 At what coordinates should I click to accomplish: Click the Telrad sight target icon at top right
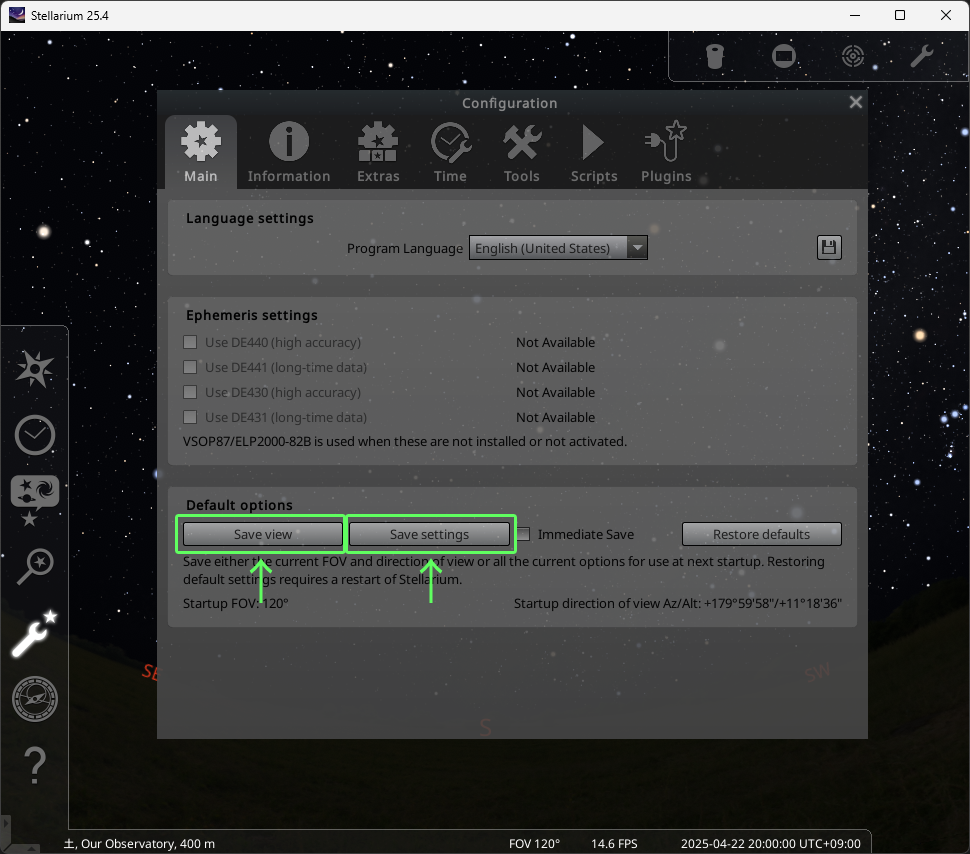(x=853, y=56)
